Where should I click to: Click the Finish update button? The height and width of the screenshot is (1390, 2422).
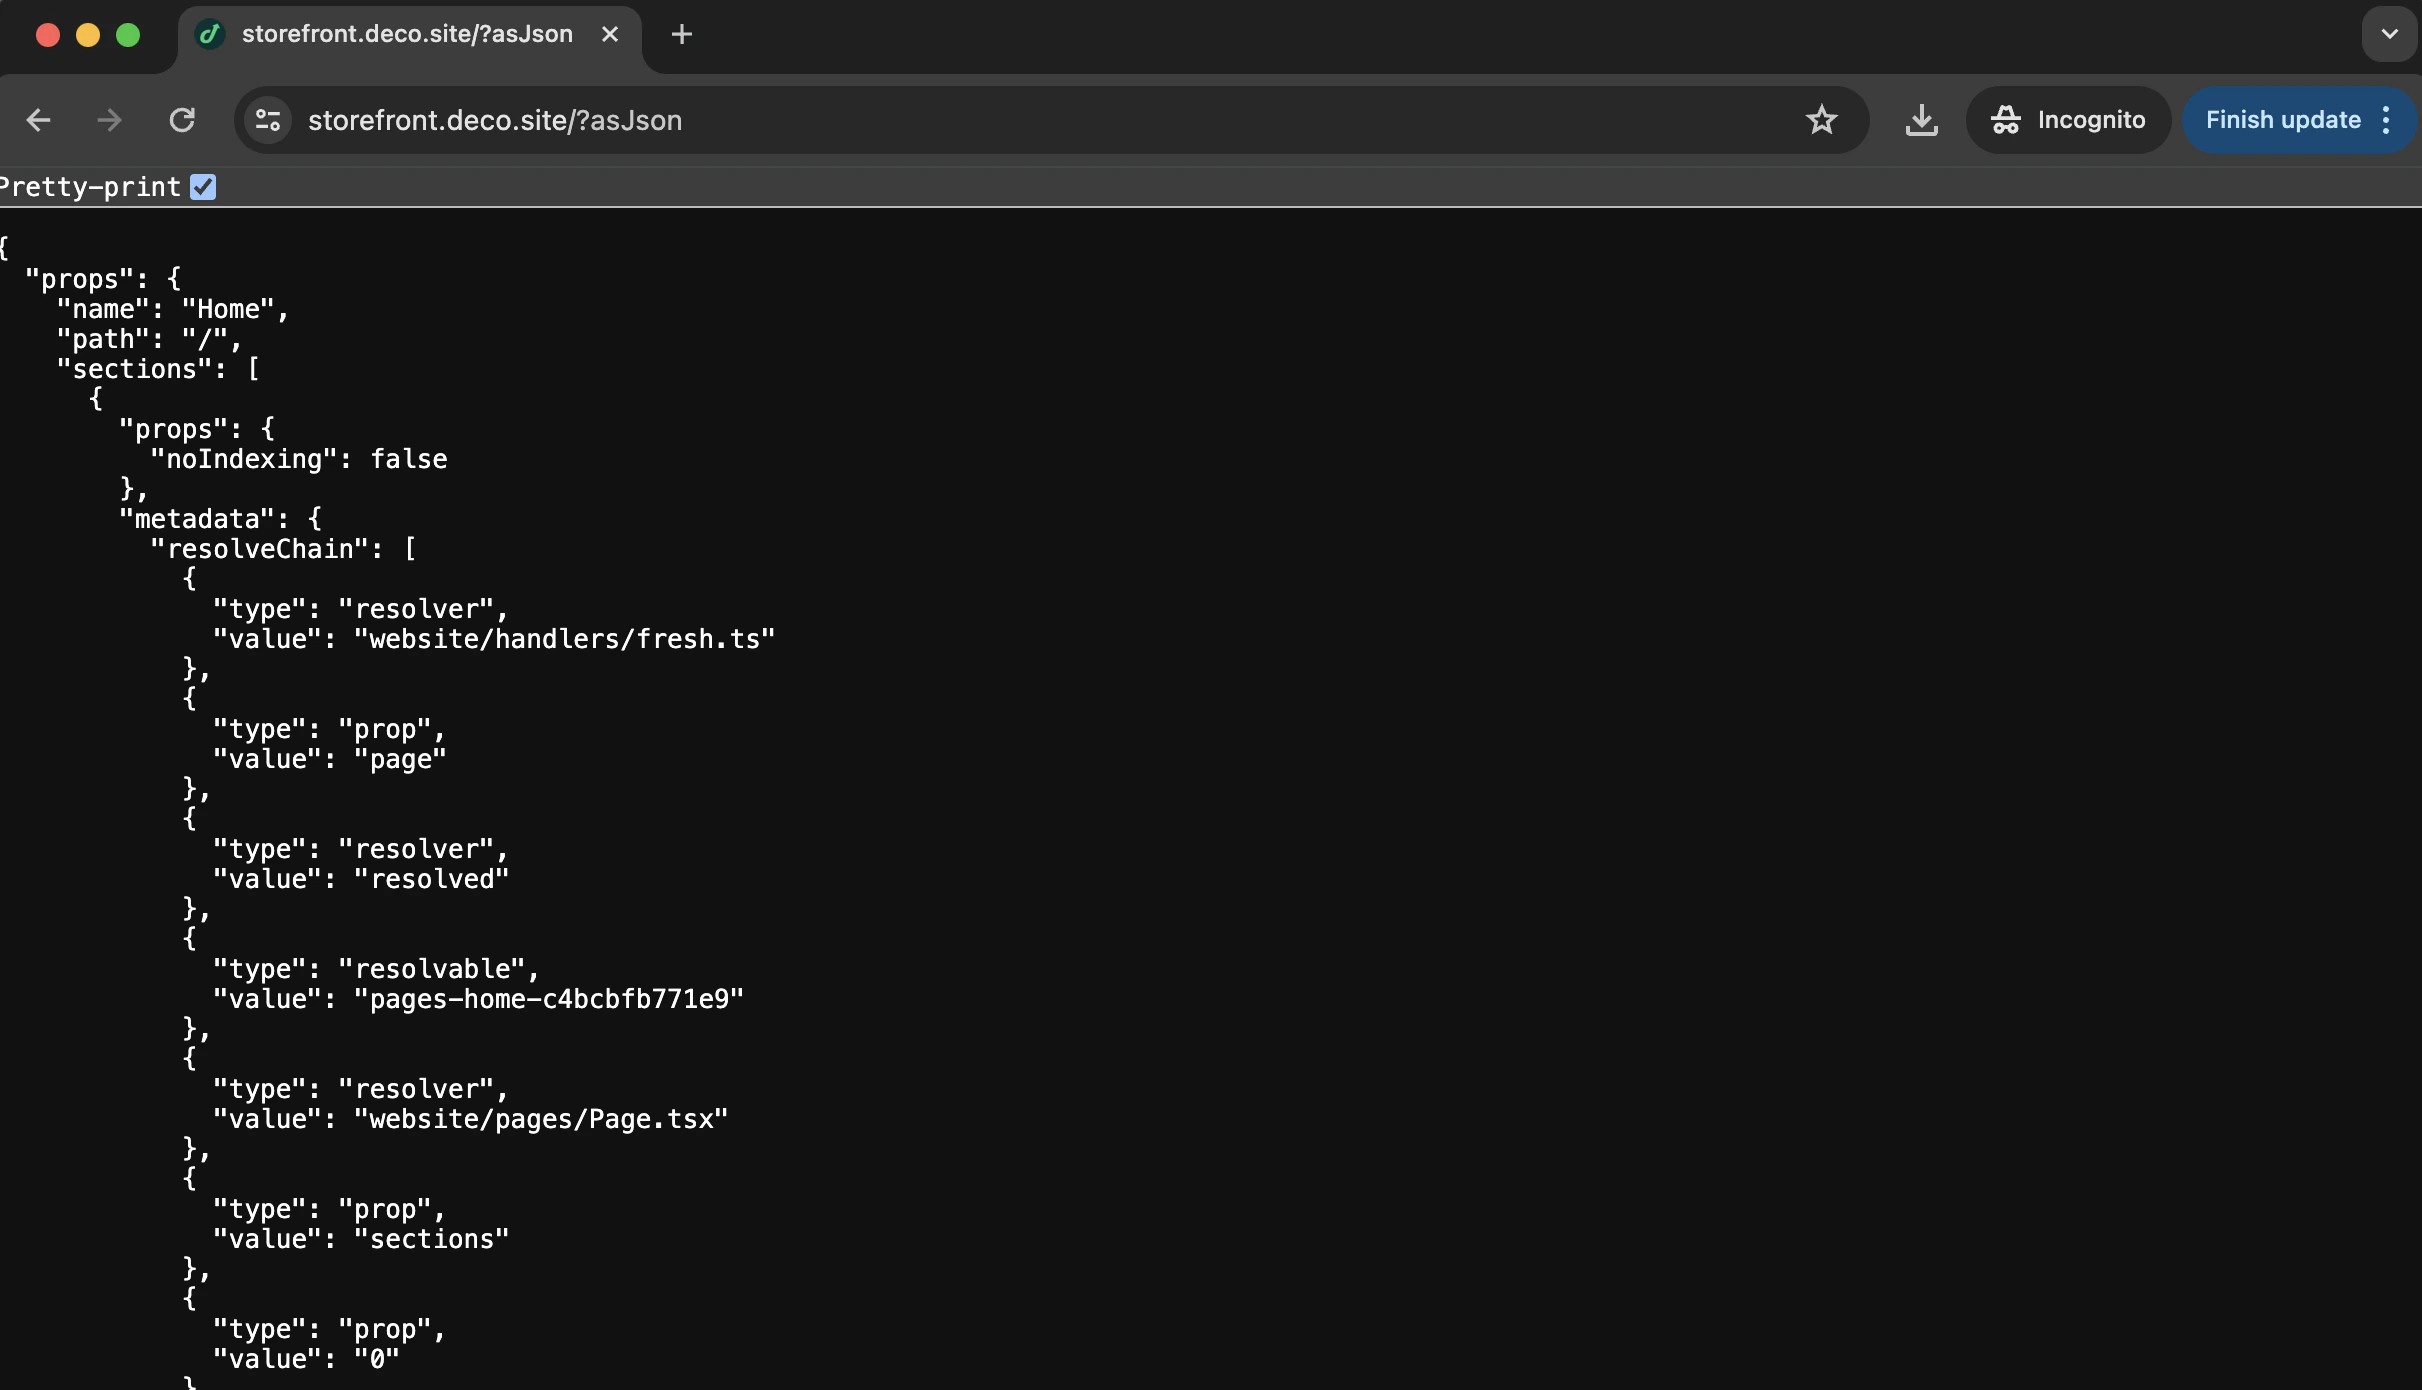point(2283,119)
